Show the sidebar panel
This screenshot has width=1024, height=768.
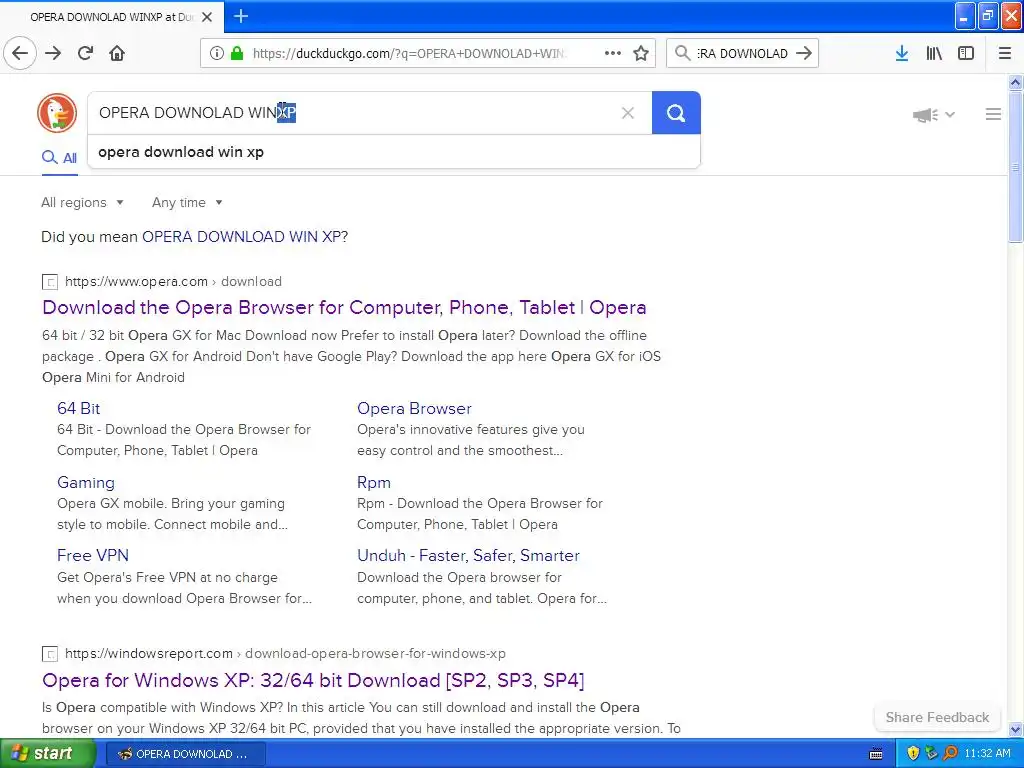click(966, 53)
